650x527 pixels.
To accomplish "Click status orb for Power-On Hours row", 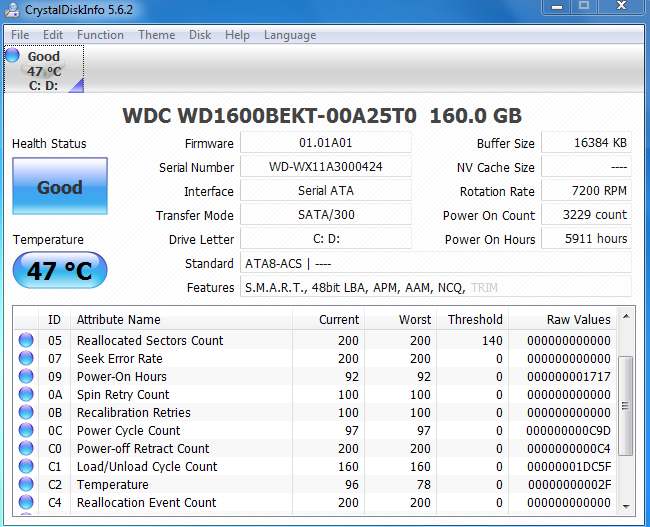I will [x=26, y=376].
